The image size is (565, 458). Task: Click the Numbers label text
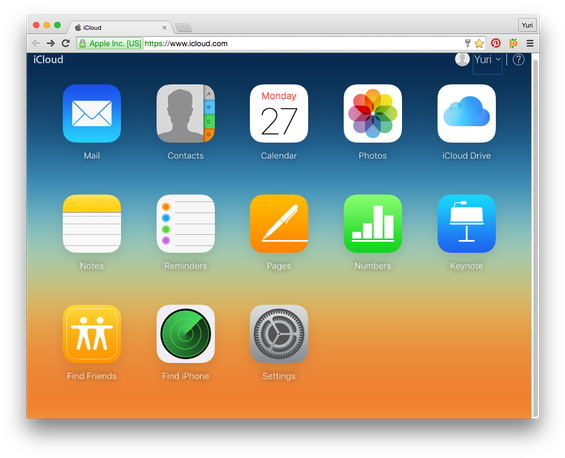pos(373,266)
